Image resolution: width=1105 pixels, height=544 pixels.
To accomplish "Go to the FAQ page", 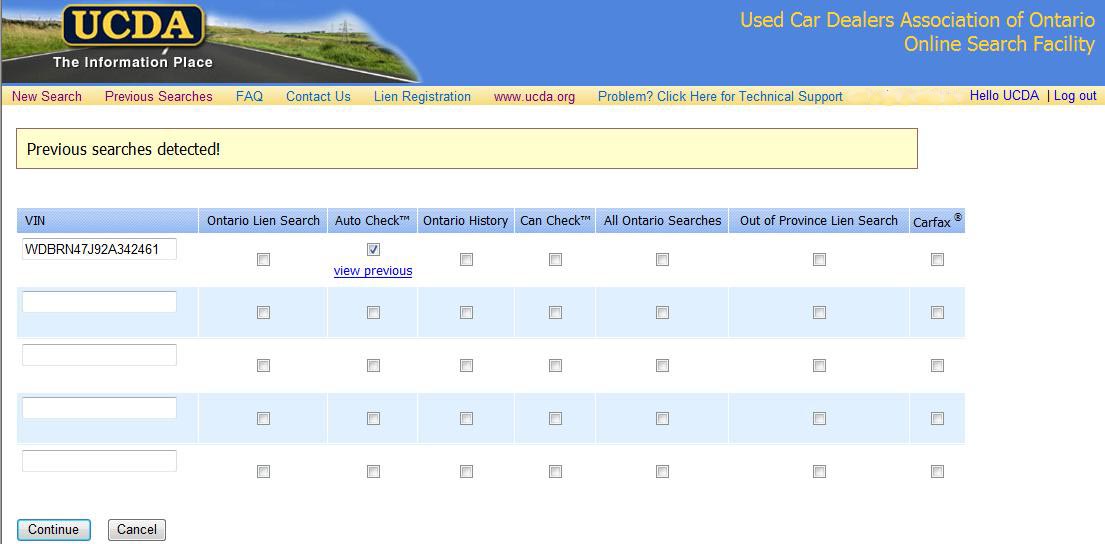I will coord(249,97).
